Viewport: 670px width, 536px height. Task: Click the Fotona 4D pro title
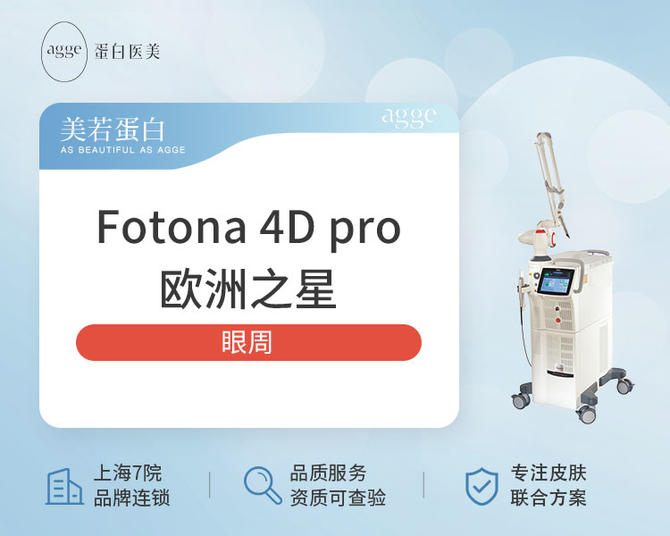click(249, 229)
